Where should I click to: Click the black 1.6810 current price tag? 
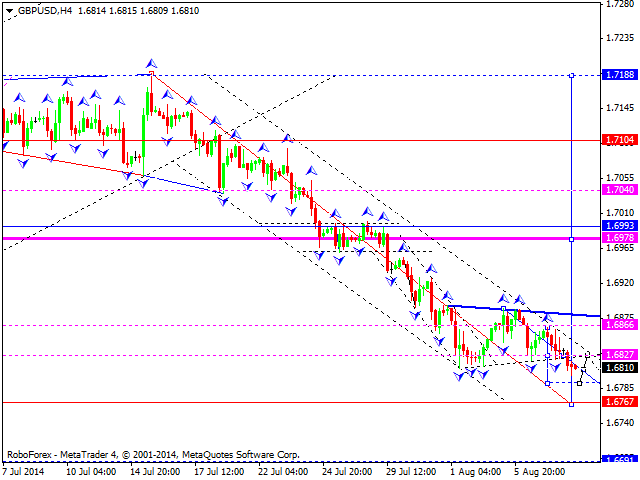pos(620,367)
